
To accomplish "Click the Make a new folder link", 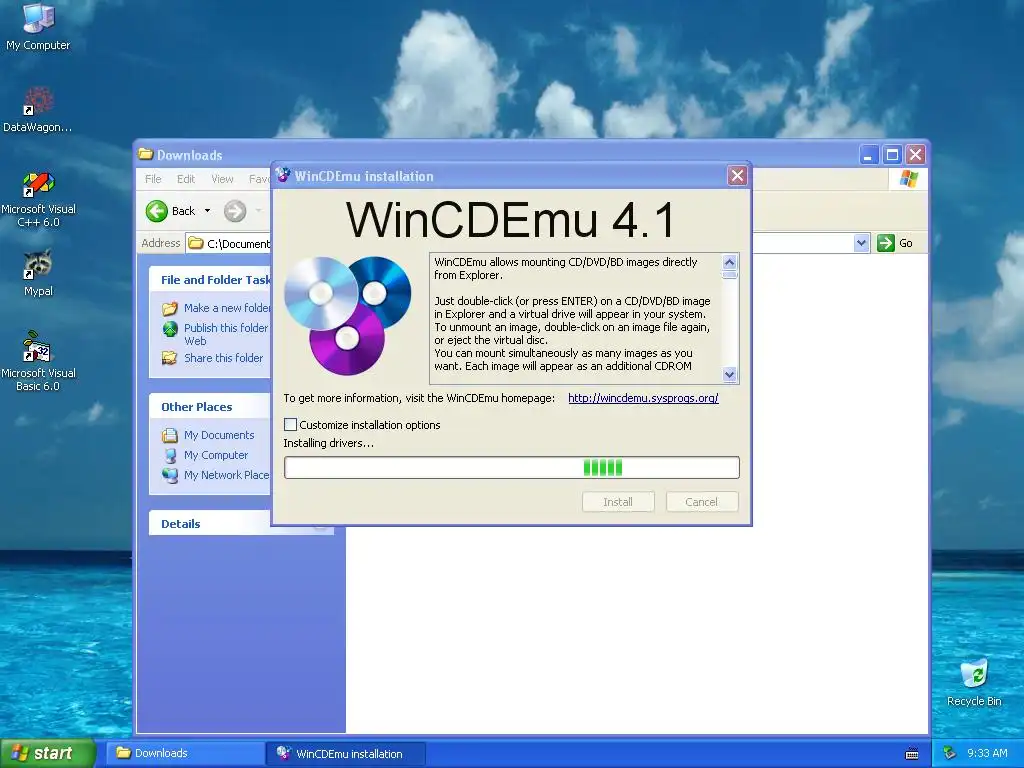I will (x=227, y=308).
